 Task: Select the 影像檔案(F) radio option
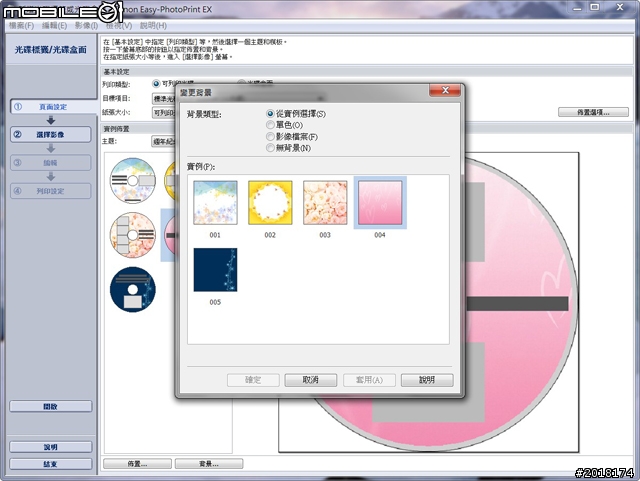tap(292, 136)
